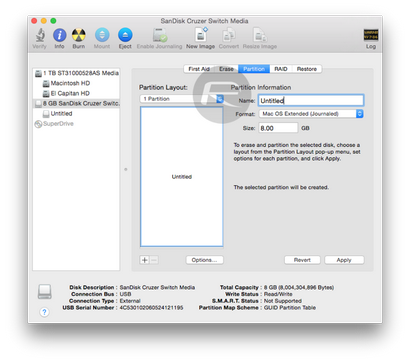410x362 pixels.
Task: Click the partition Name text field
Action: tap(311, 100)
